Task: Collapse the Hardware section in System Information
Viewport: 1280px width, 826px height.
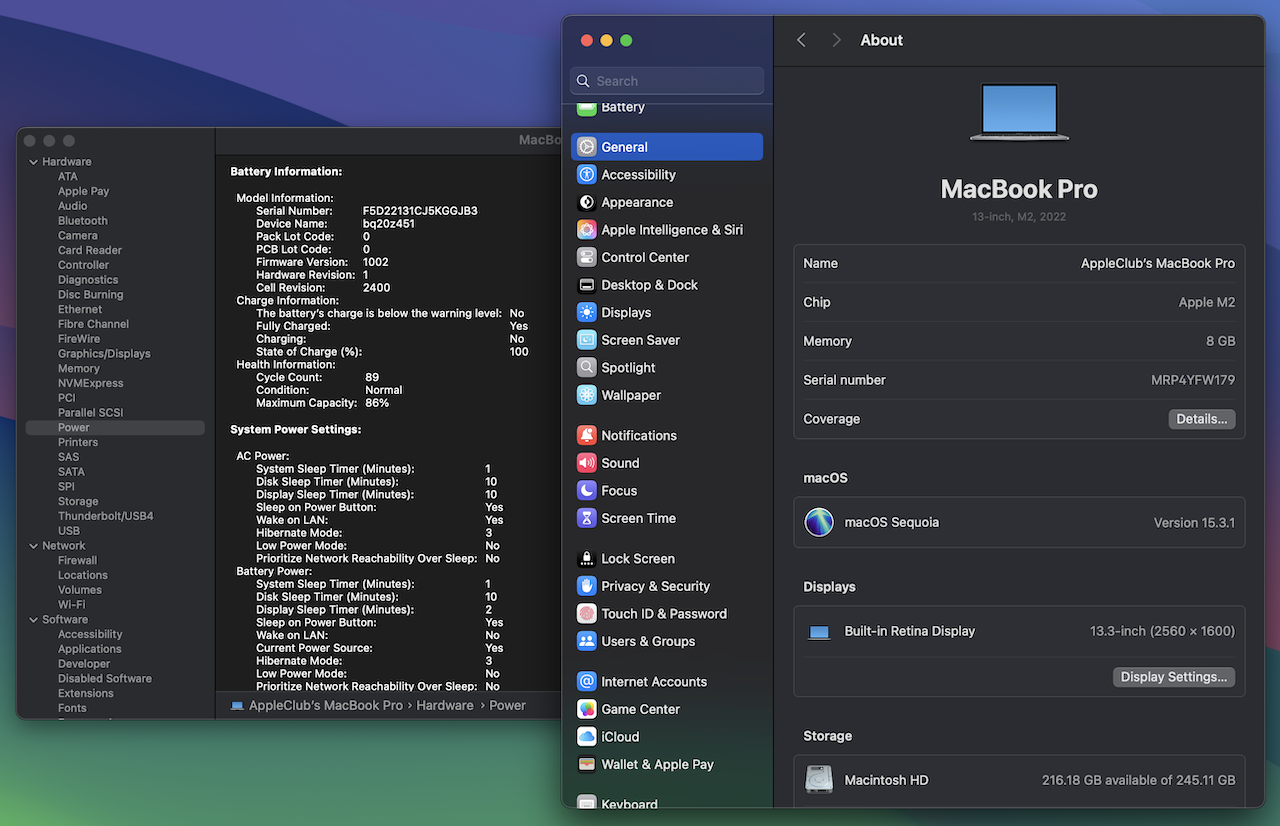Action: 33,162
